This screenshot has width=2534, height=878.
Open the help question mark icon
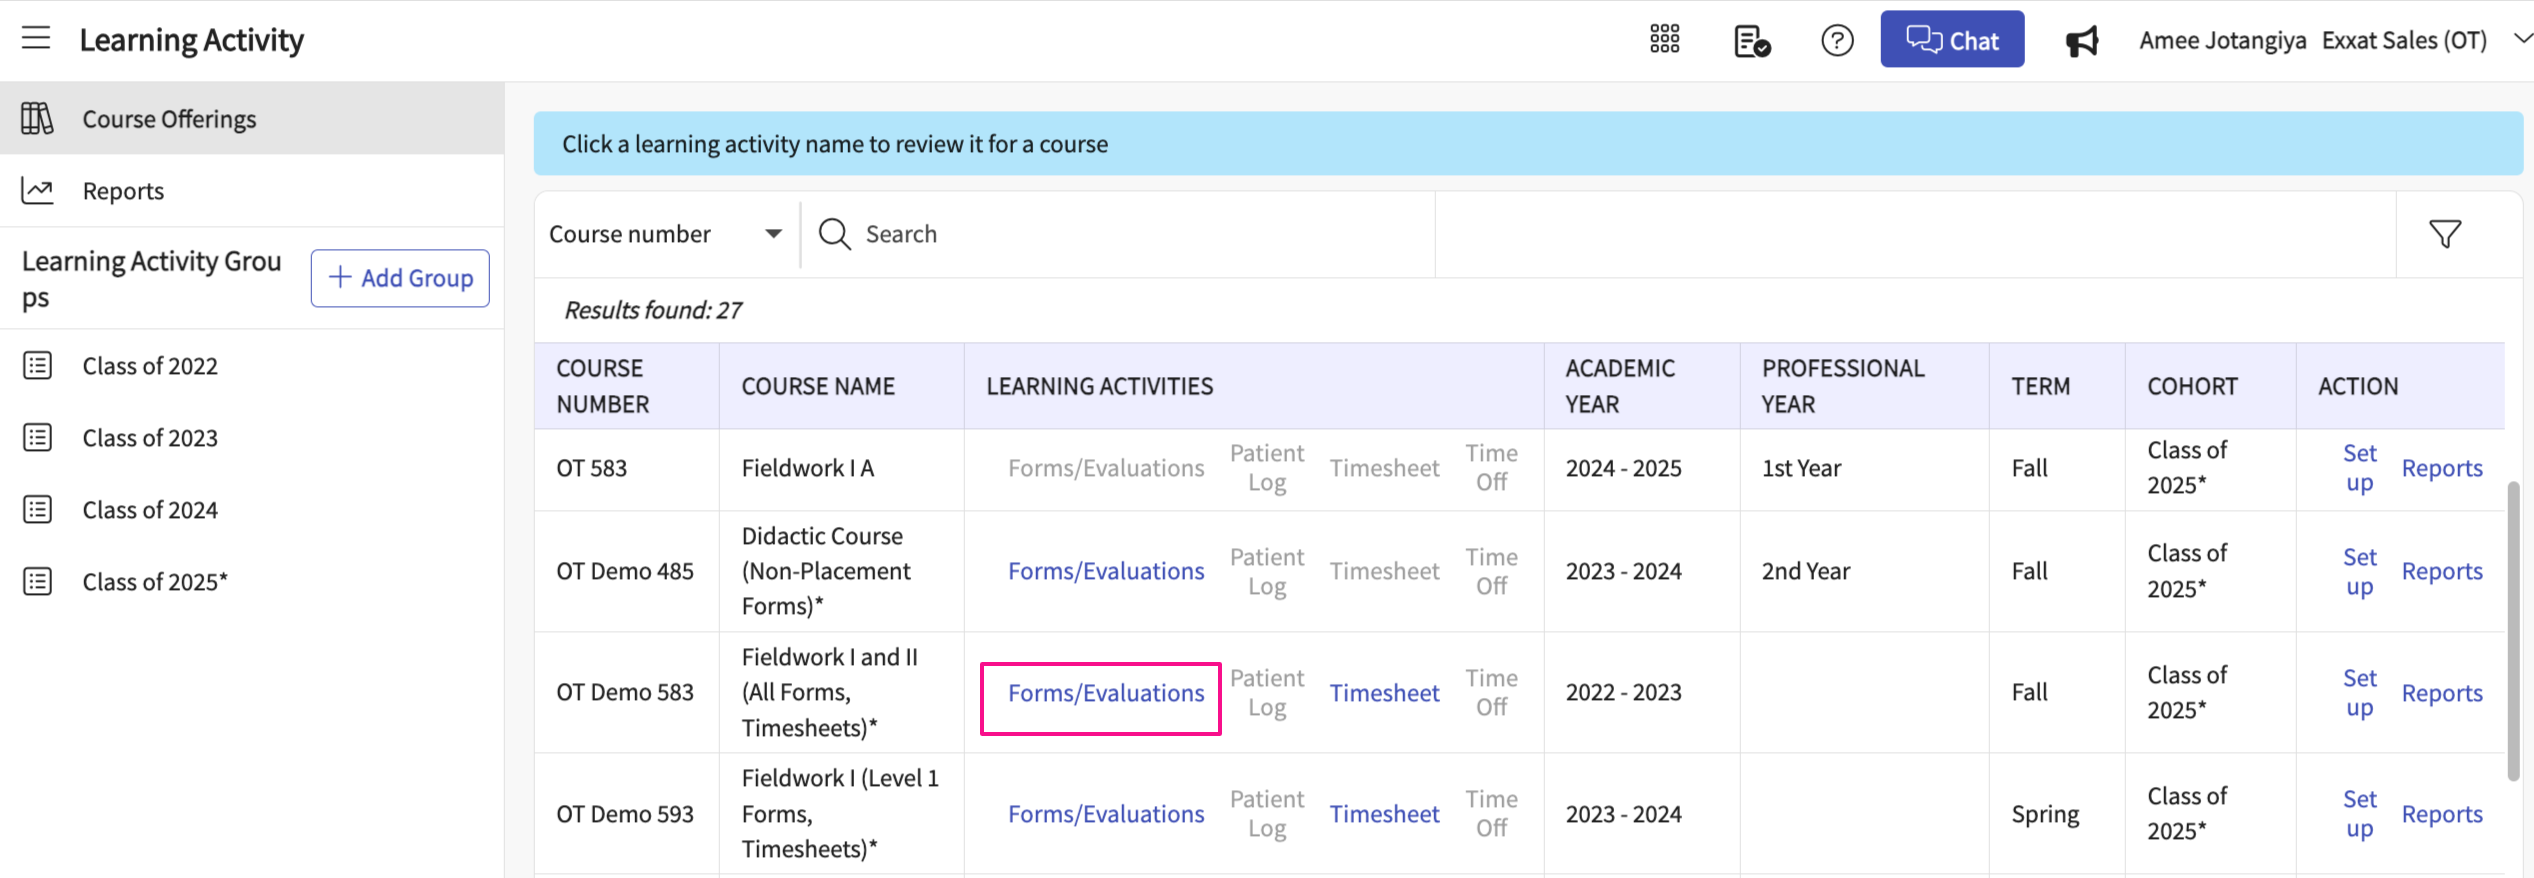1837,41
